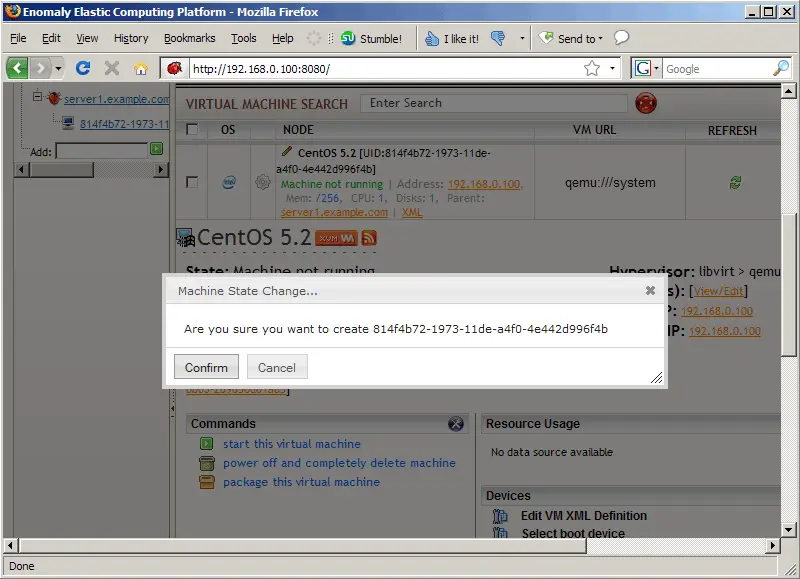Image resolution: width=800 pixels, height=579 pixels.
Task: Click the vertical scrollbar down arrow
Action: [788, 530]
